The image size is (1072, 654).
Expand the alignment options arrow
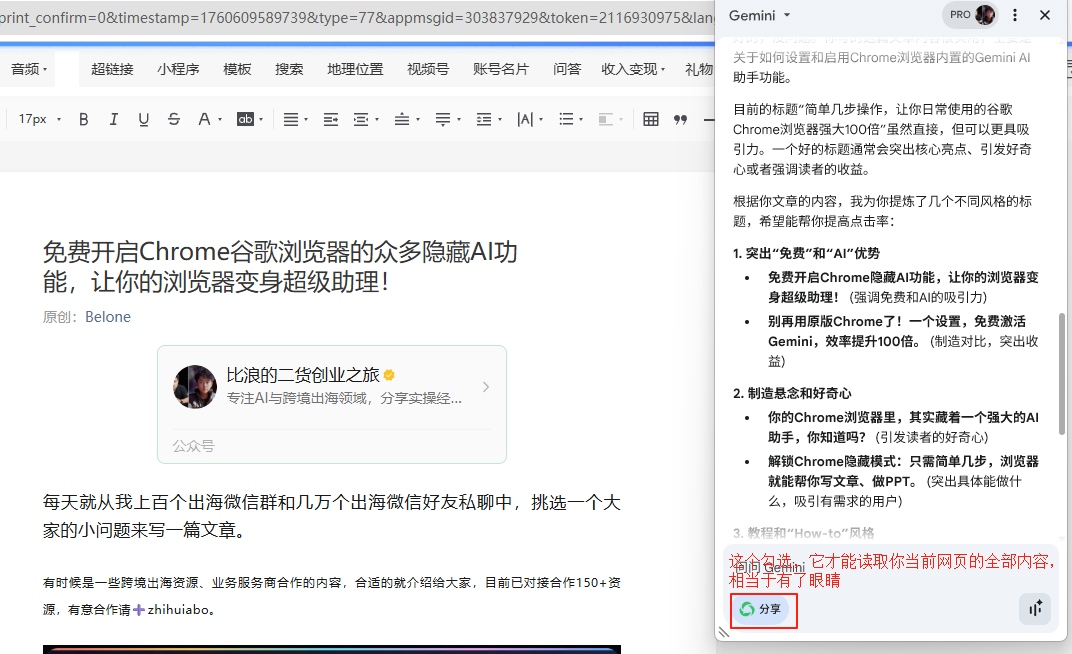[306, 120]
